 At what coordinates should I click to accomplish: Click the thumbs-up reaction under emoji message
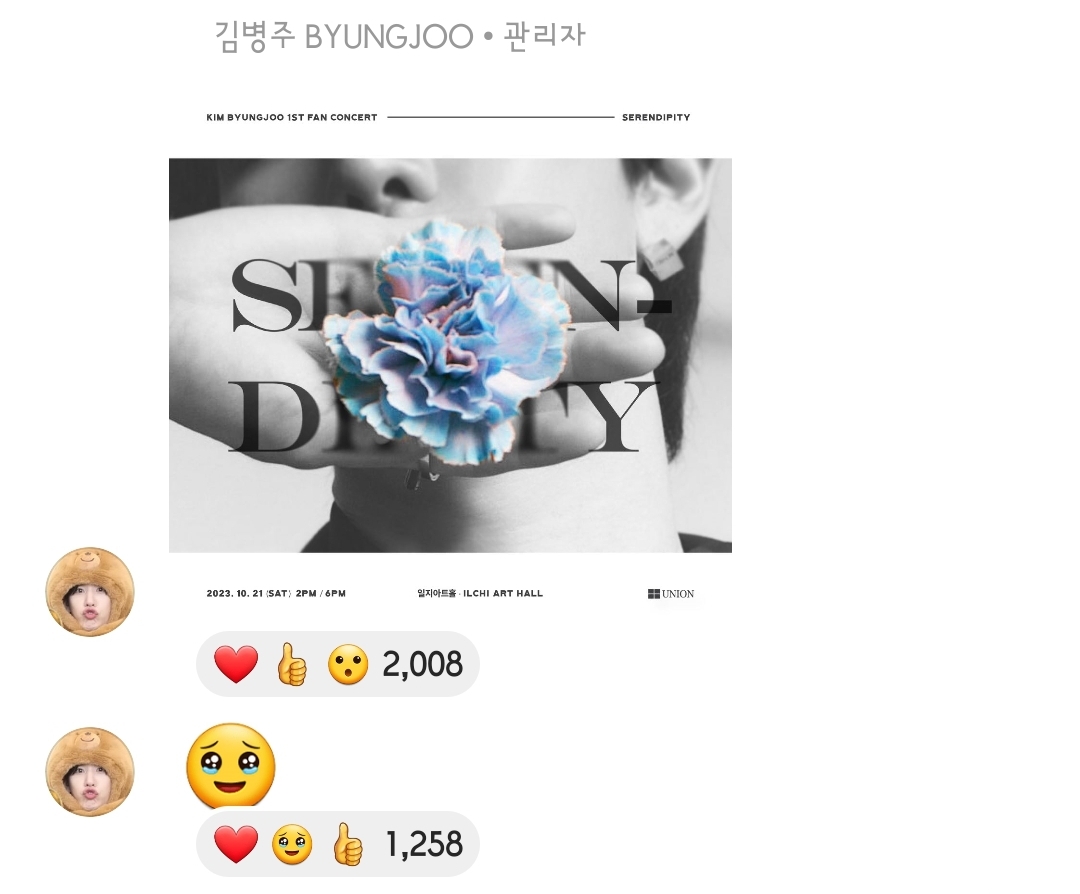tap(348, 844)
